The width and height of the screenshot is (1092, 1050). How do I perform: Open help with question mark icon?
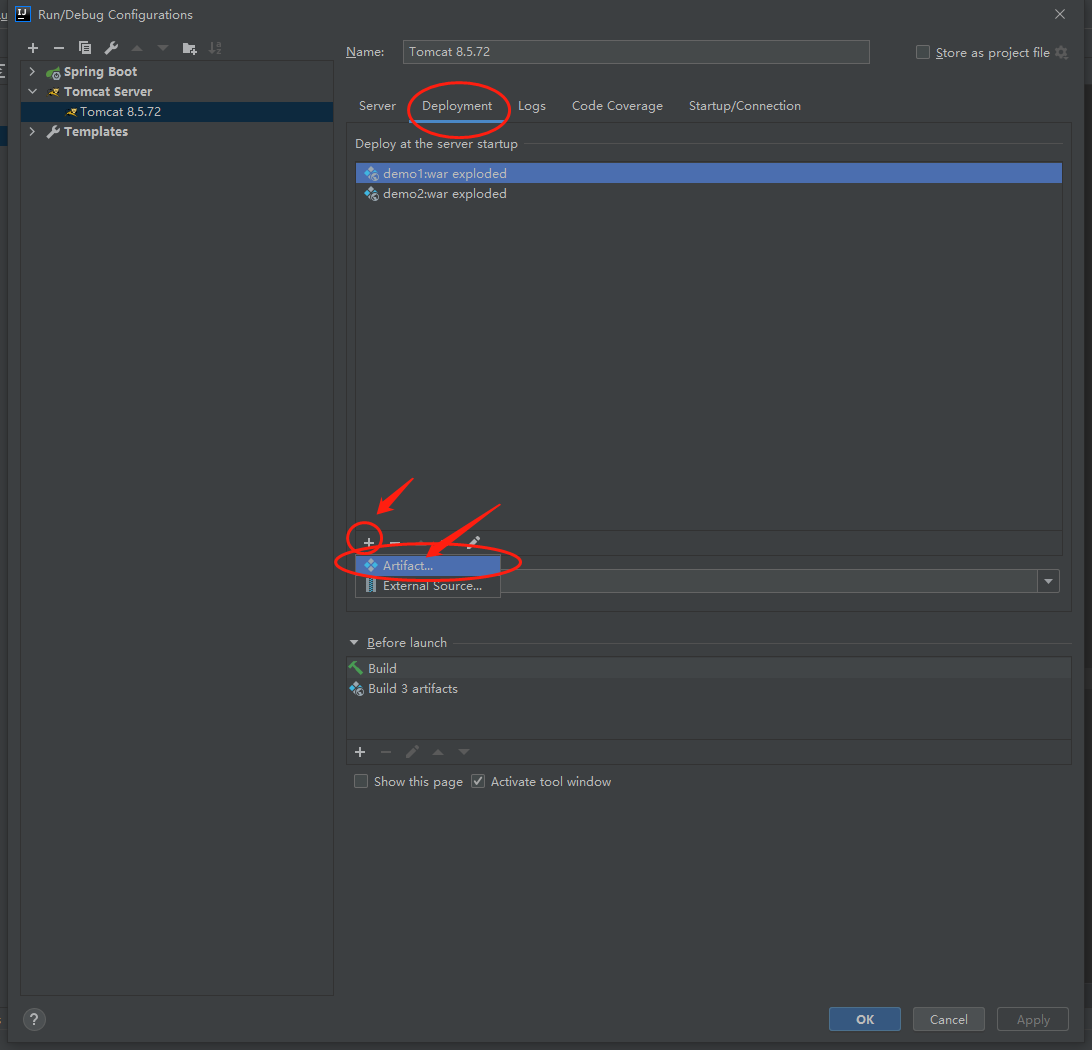point(34,1019)
